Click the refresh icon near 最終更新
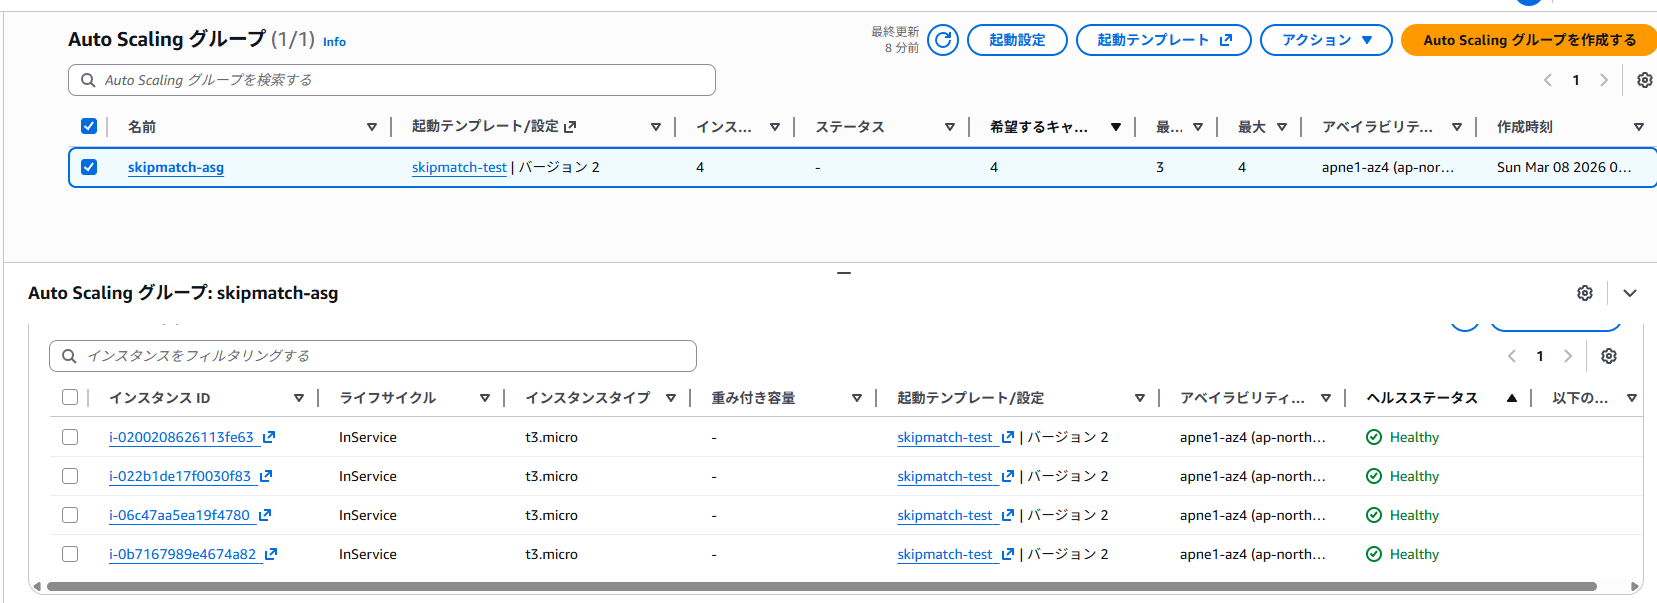 tap(942, 40)
